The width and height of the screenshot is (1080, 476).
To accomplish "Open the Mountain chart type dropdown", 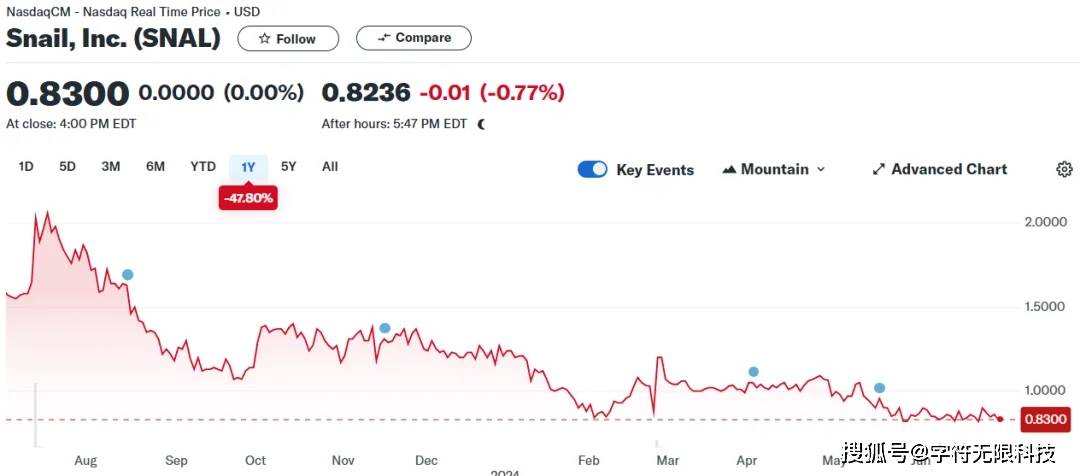I will (773, 169).
